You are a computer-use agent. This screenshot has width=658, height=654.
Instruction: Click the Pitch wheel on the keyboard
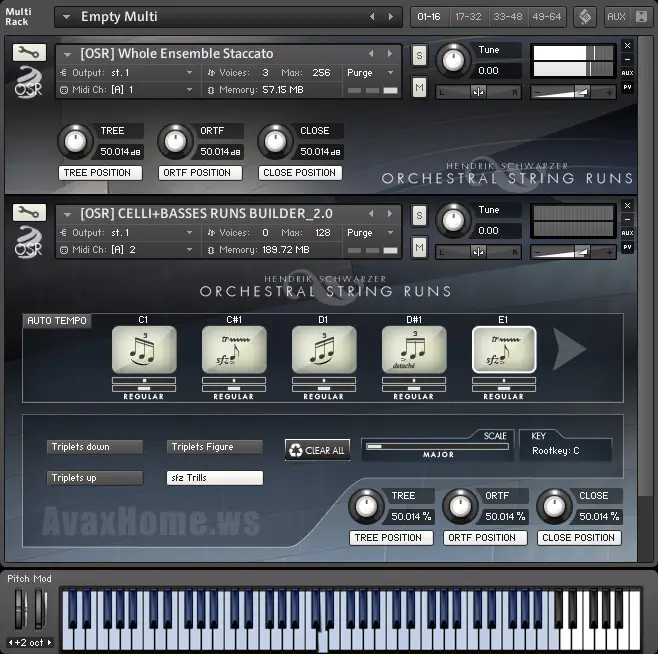point(19,608)
